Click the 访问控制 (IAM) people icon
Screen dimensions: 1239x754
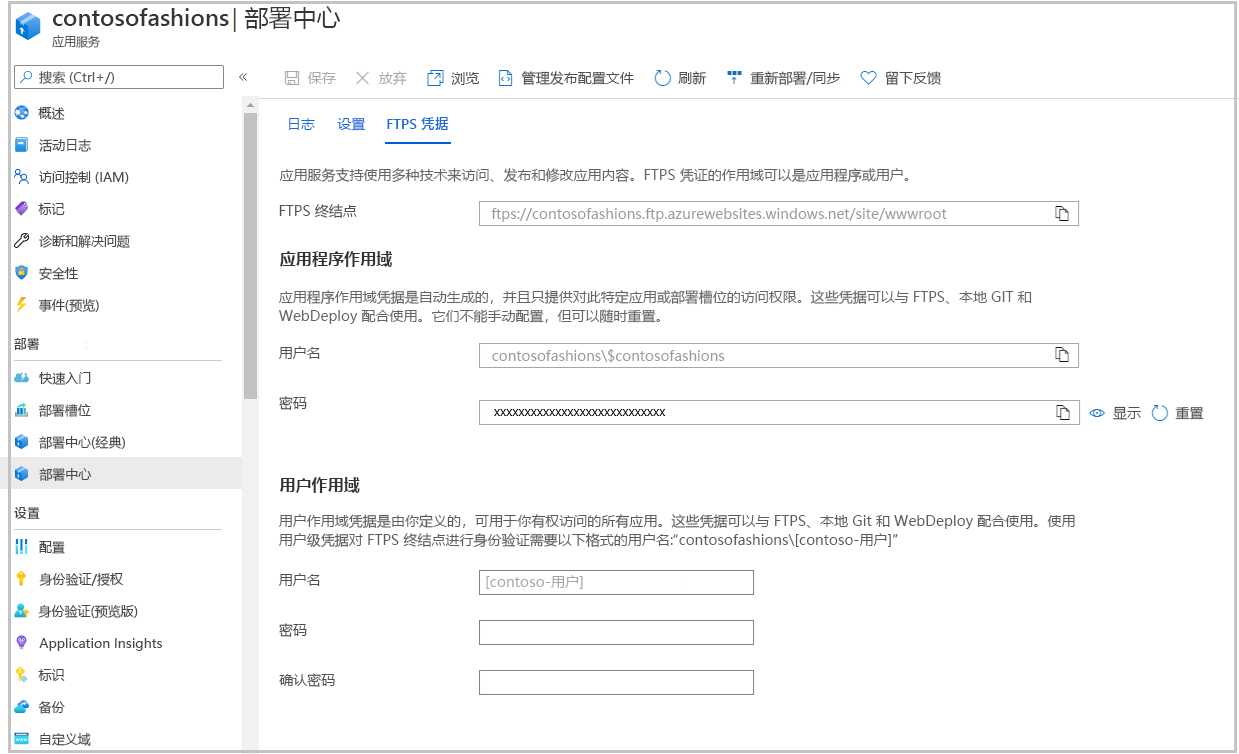pyautogui.click(x=22, y=177)
